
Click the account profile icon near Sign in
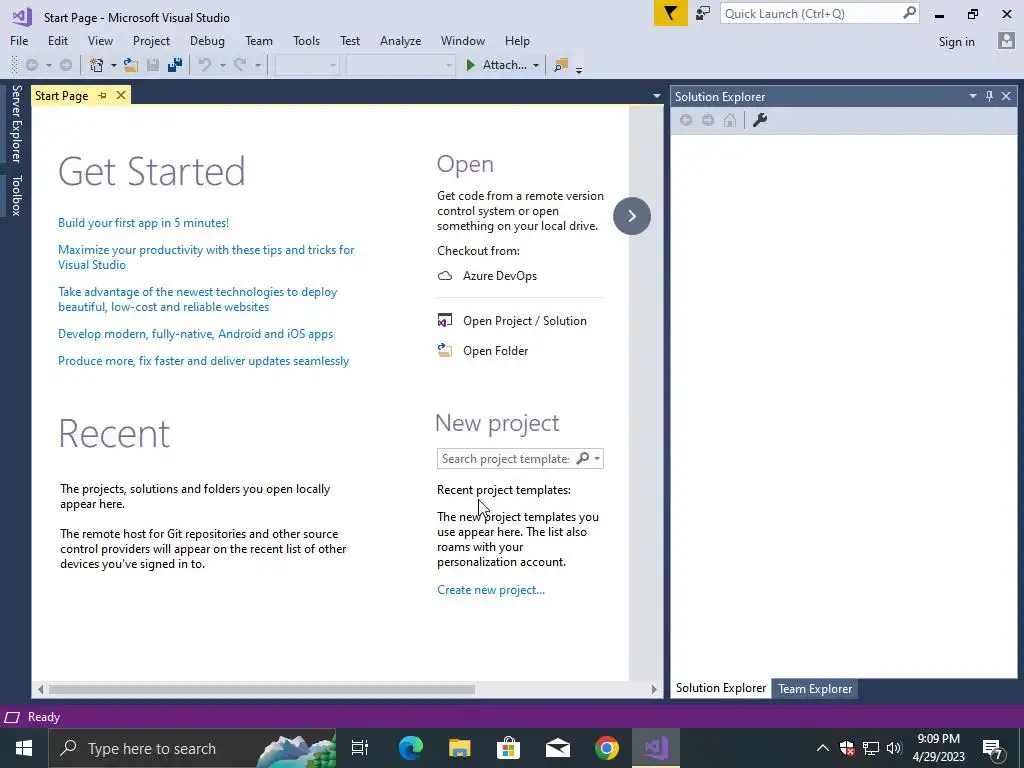(1006, 41)
